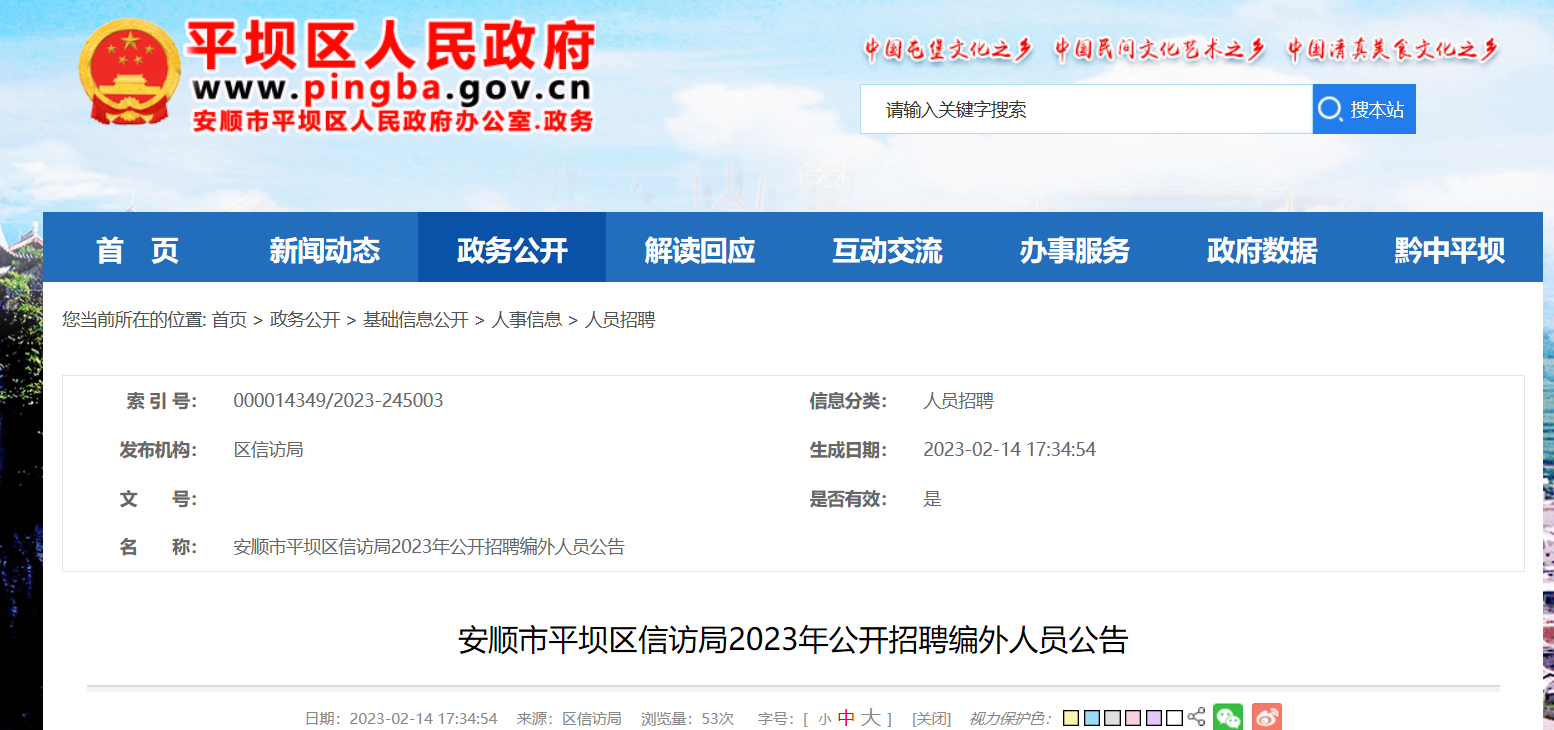Open 人员招聘 breadcrumb link
The width and height of the screenshot is (1554, 730).
coord(619,320)
